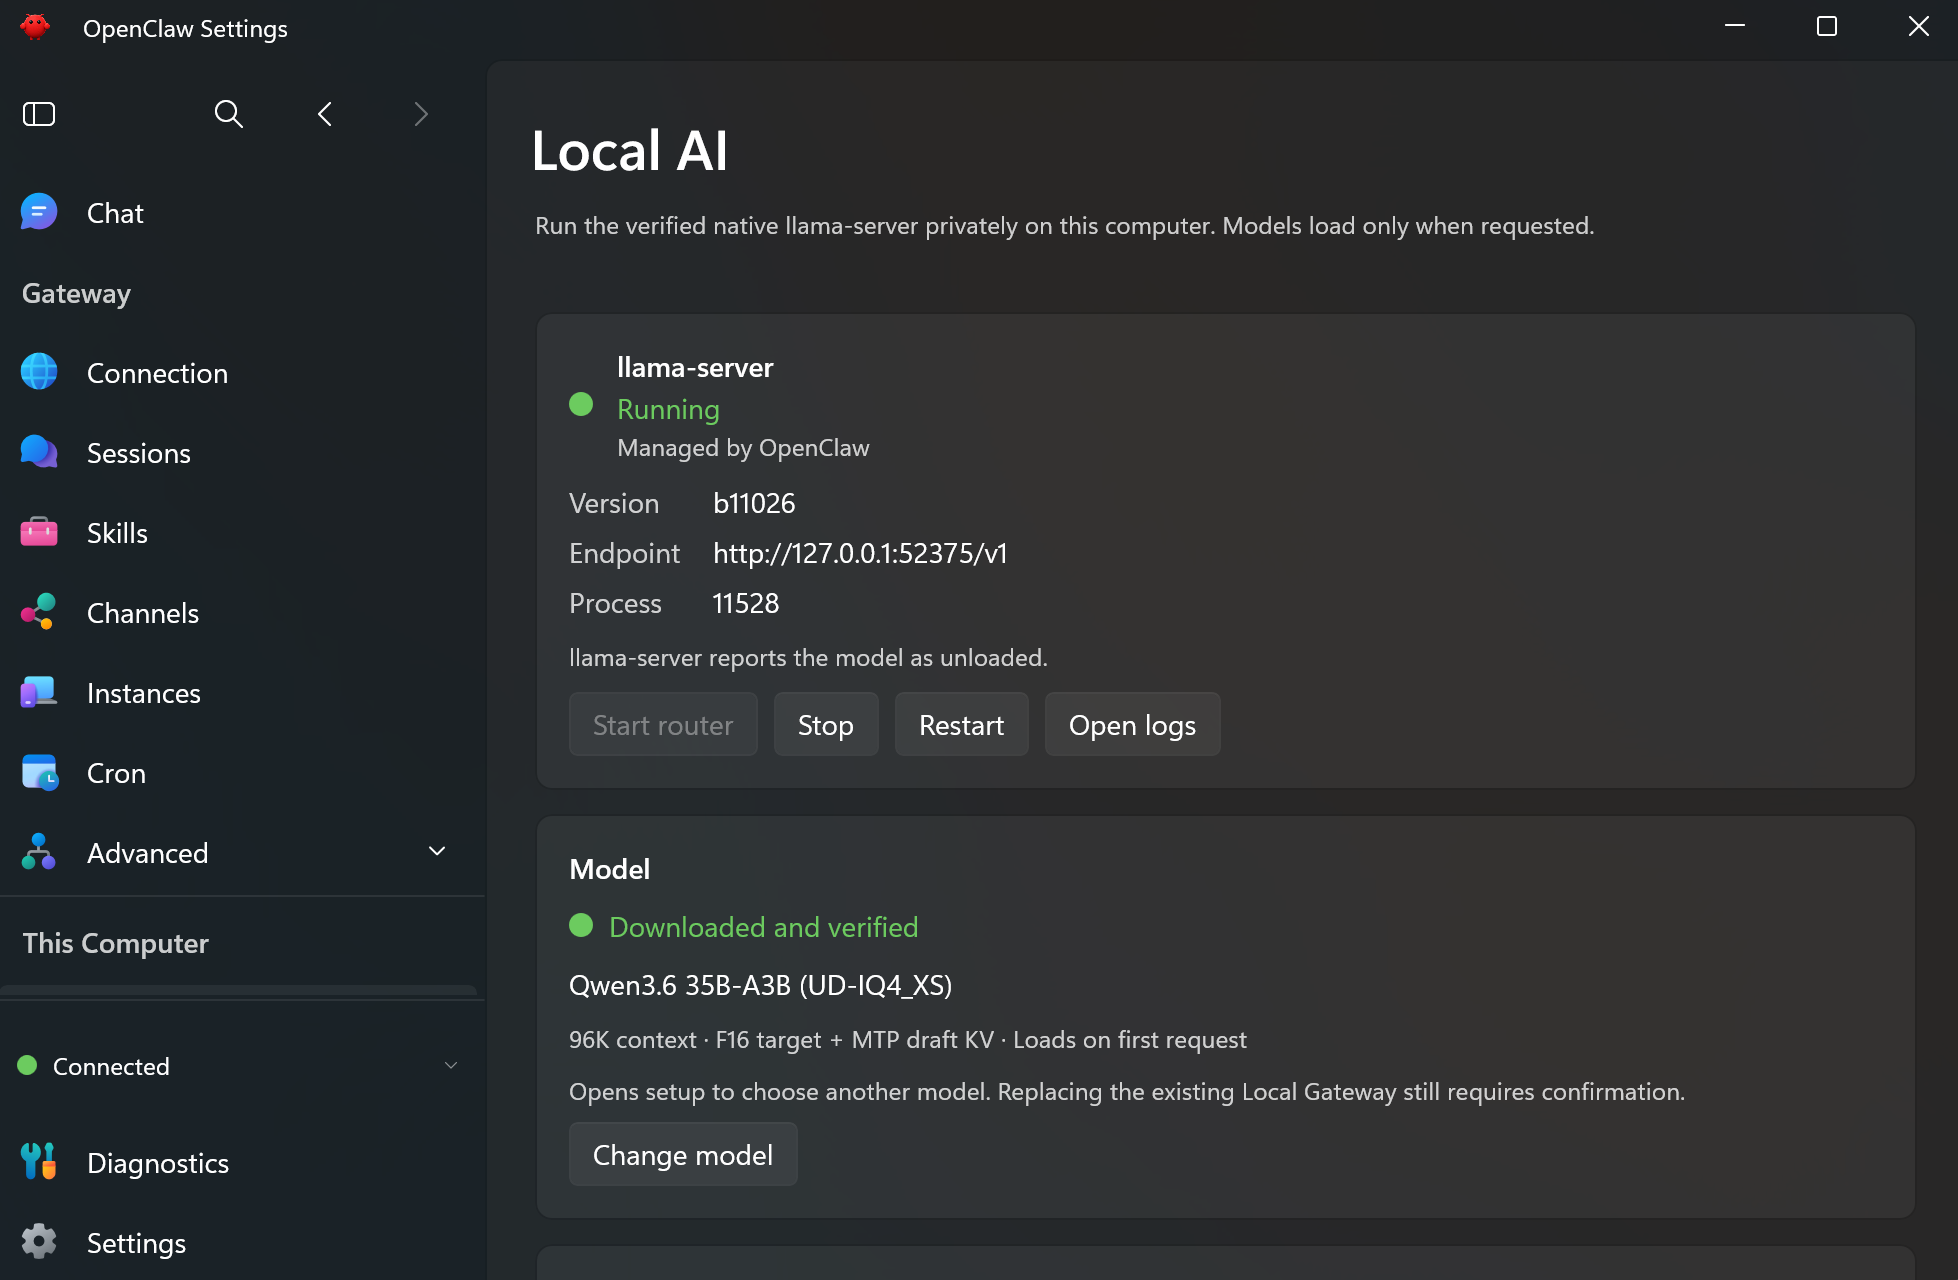Click the Running status text
Viewport: 1958px width, 1280px height.
[x=668, y=409]
